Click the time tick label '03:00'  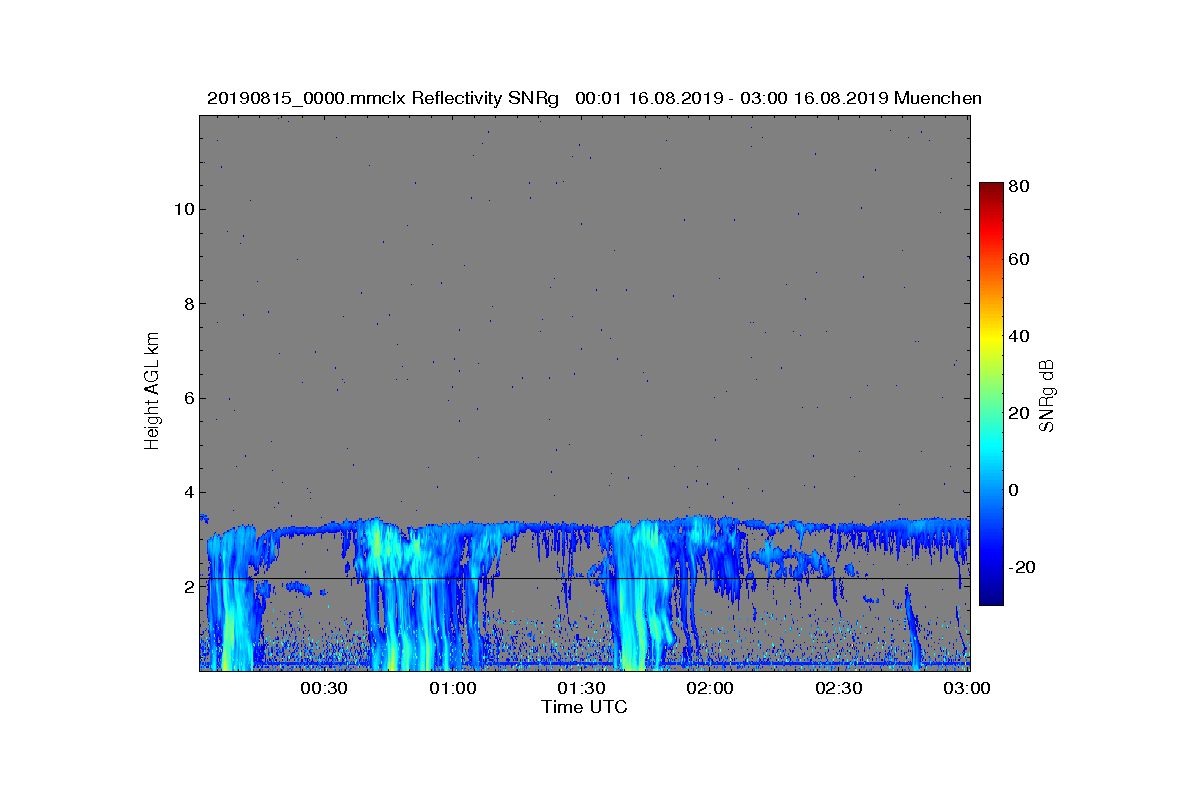967,688
